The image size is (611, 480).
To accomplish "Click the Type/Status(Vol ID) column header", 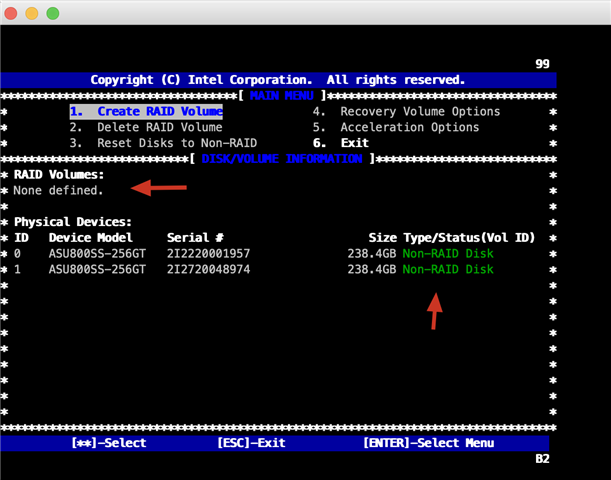I will tap(469, 238).
